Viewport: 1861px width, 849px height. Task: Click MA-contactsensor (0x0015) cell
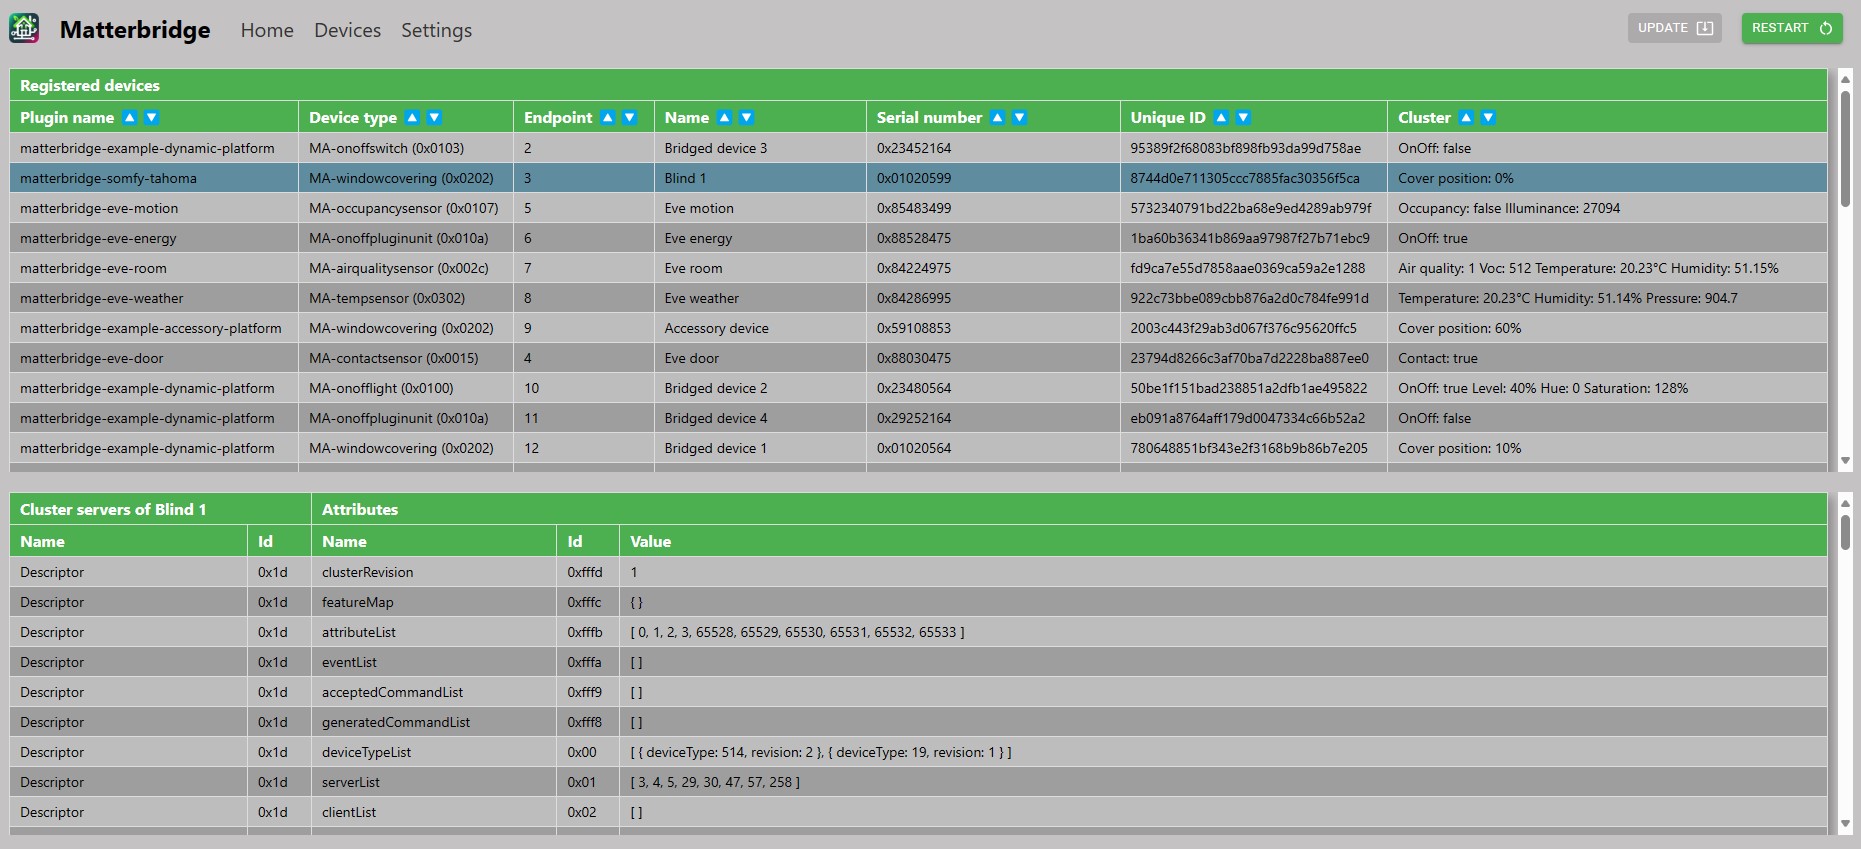click(406, 358)
